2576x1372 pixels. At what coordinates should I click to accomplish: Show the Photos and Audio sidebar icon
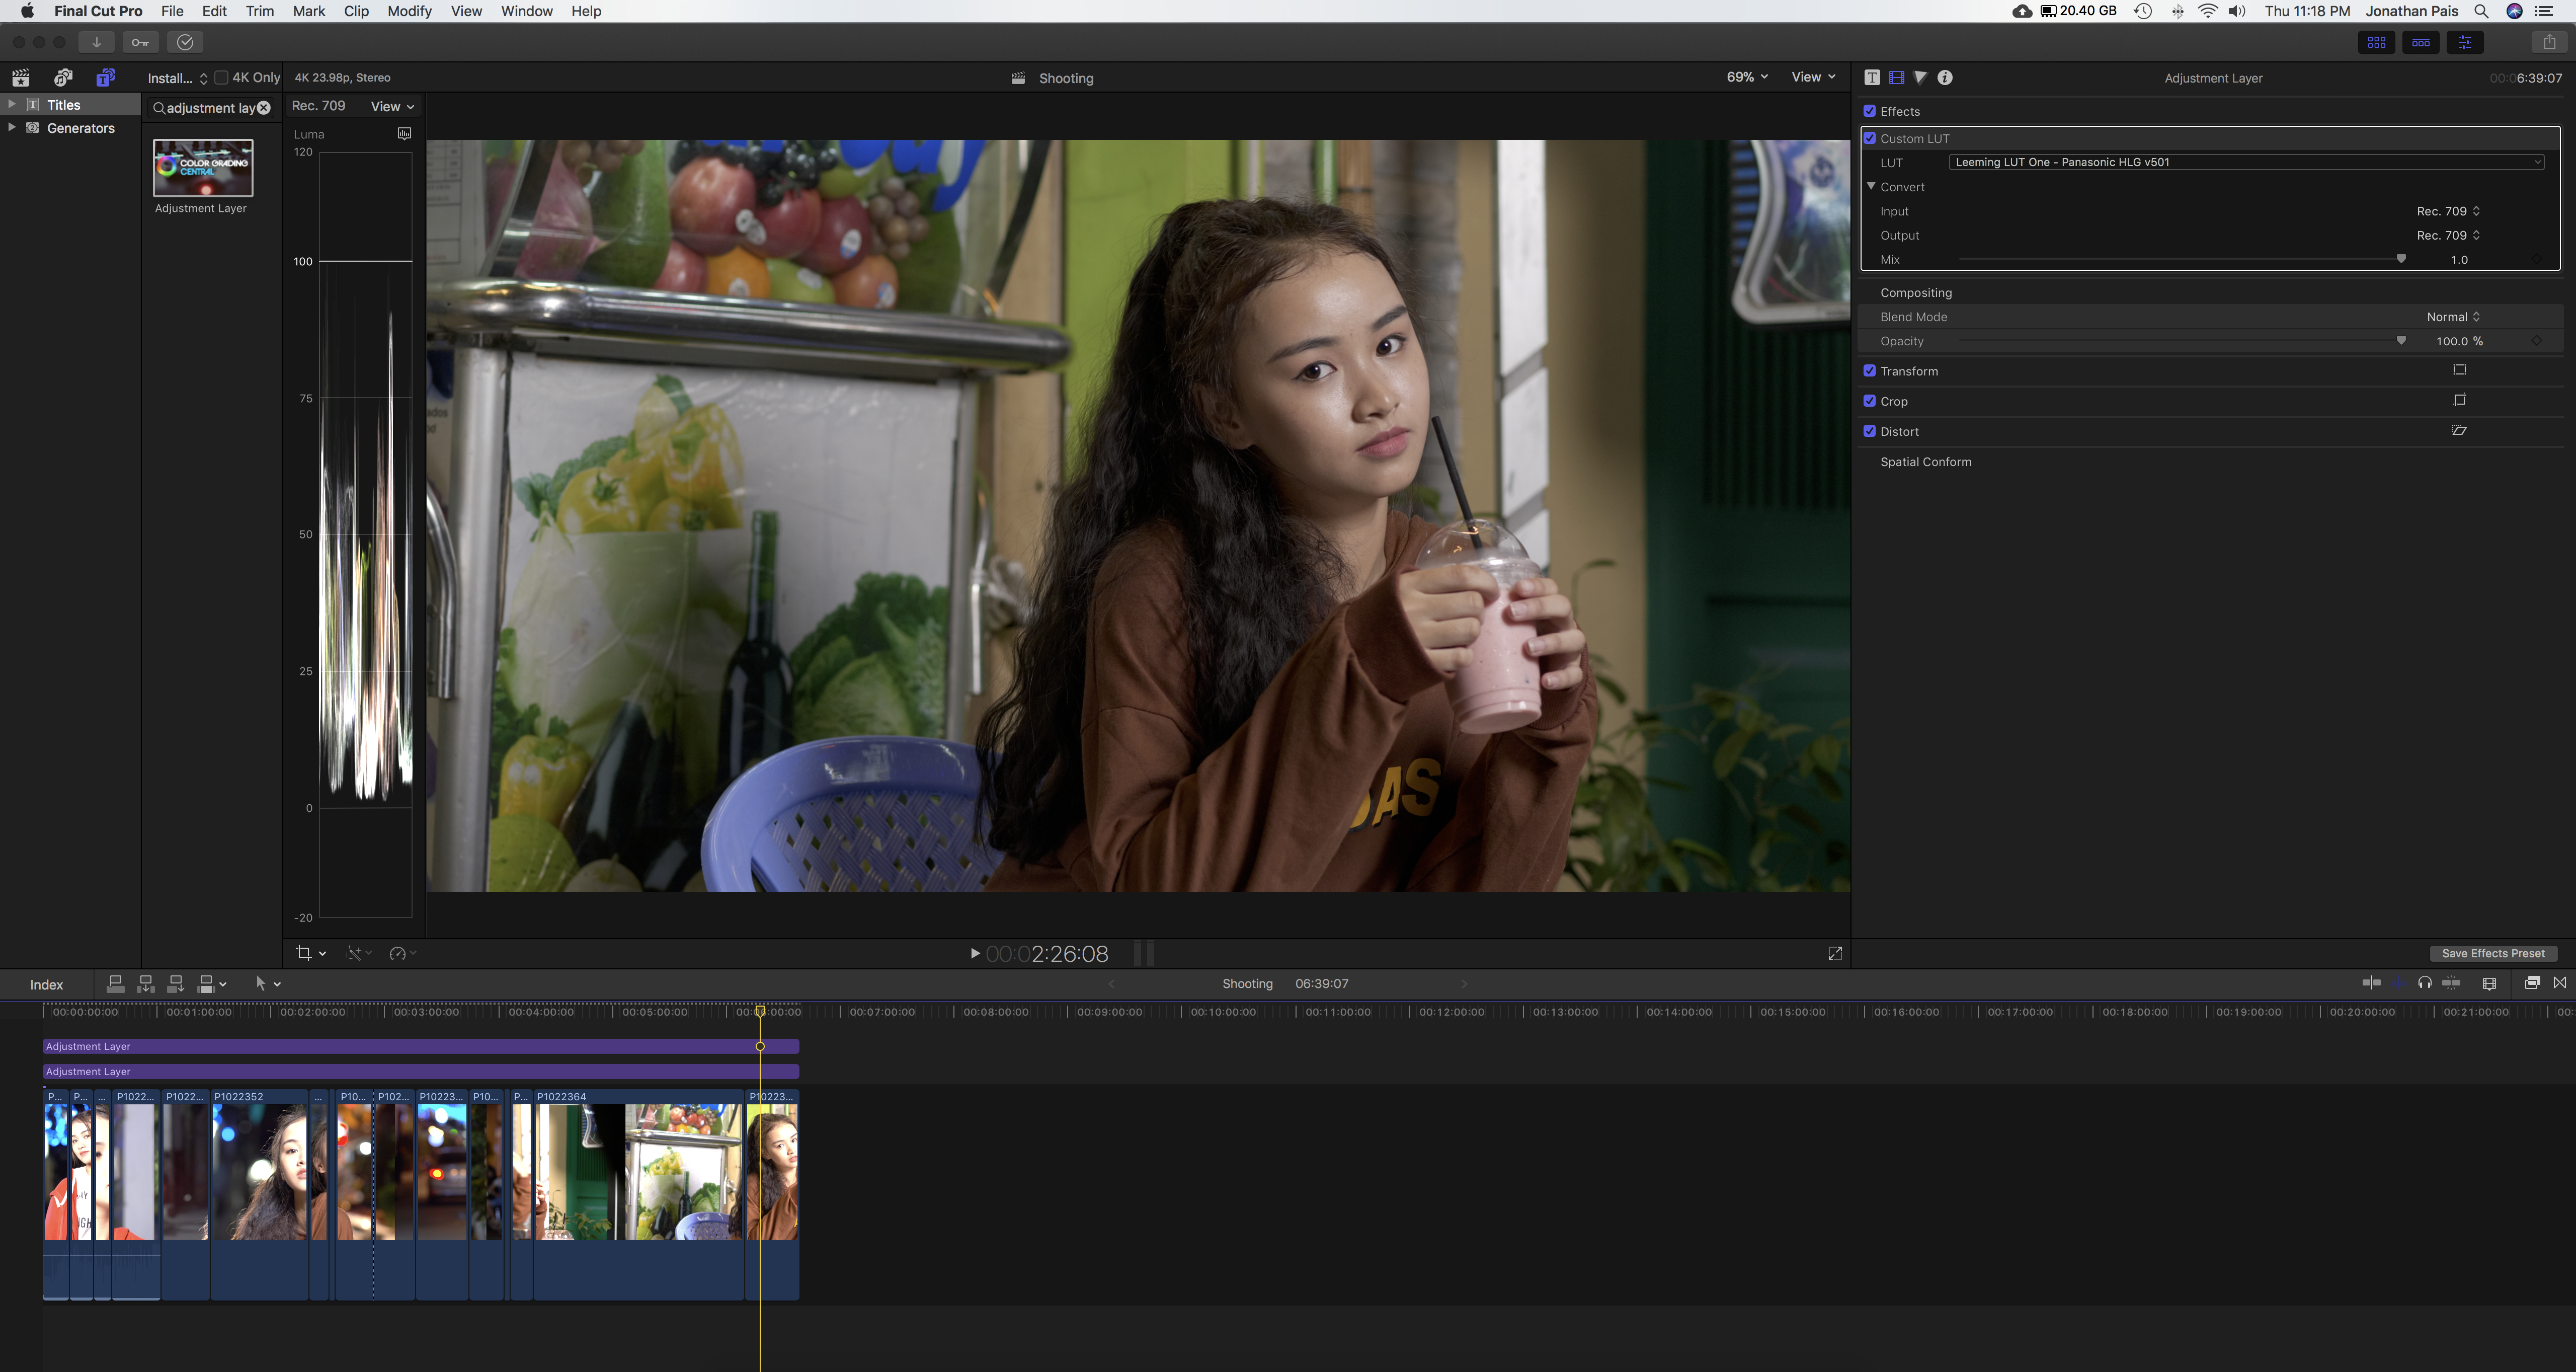pyautogui.click(x=63, y=78)
